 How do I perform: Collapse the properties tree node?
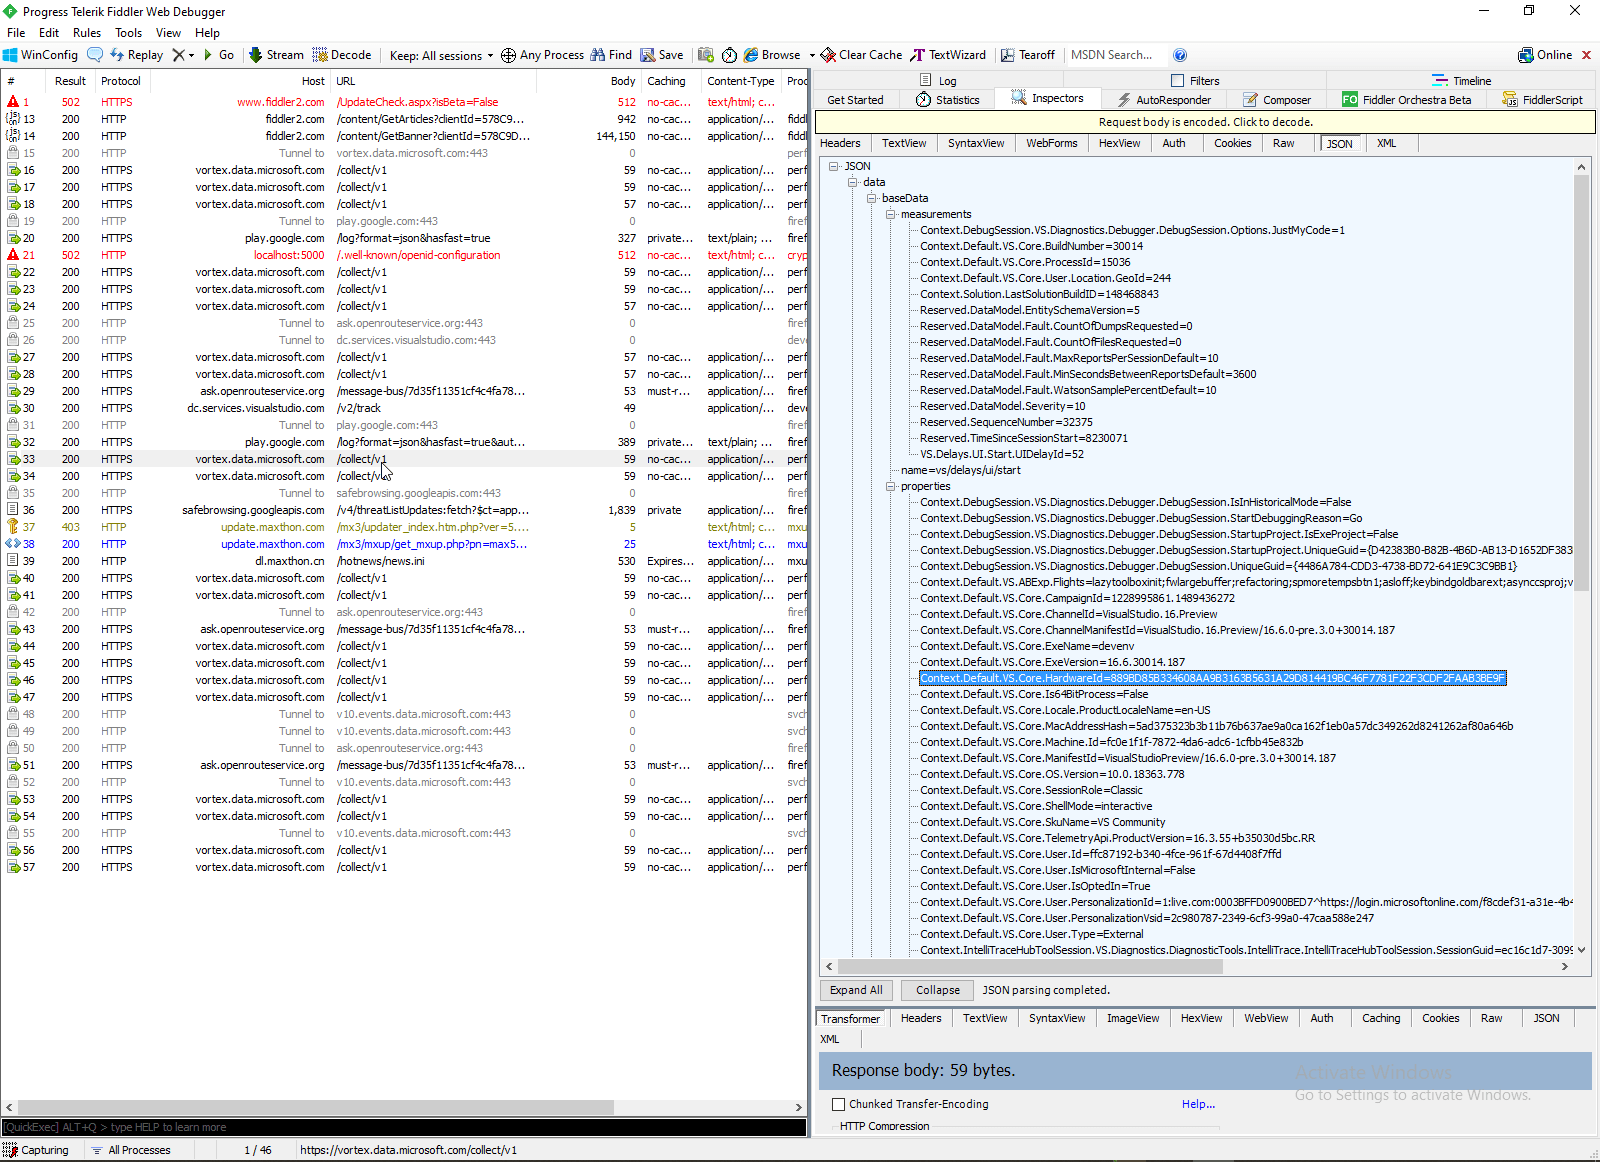pyautogui.click(x=890, y=486)
